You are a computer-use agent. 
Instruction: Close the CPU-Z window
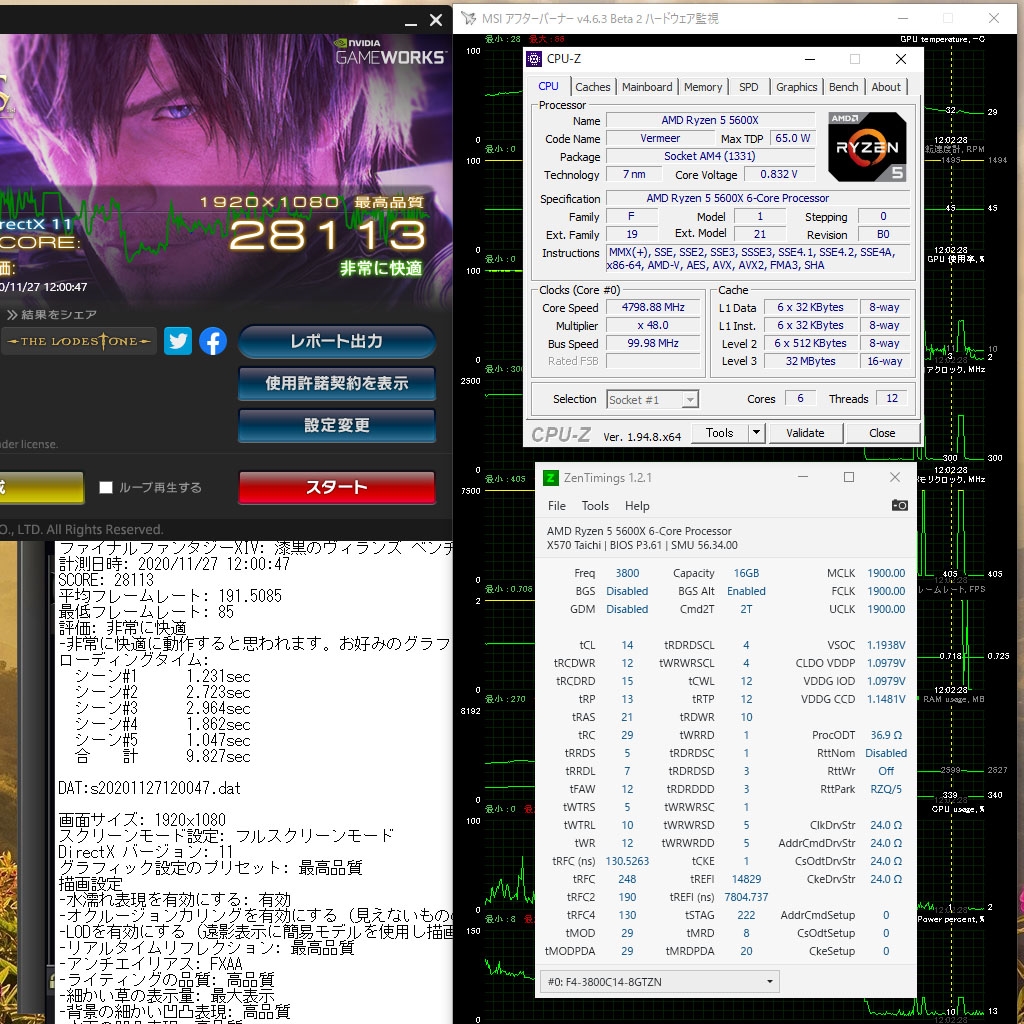(x=901, y=59)
